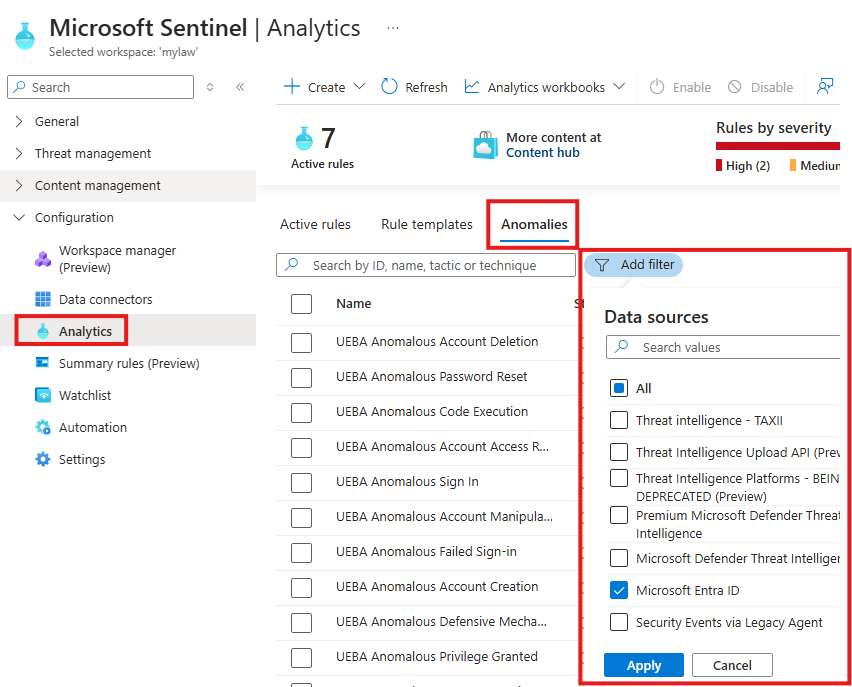Click the Analytics workbooks chart icon
This screenshot has height=687, width=852.
click(x=472, y=87)
